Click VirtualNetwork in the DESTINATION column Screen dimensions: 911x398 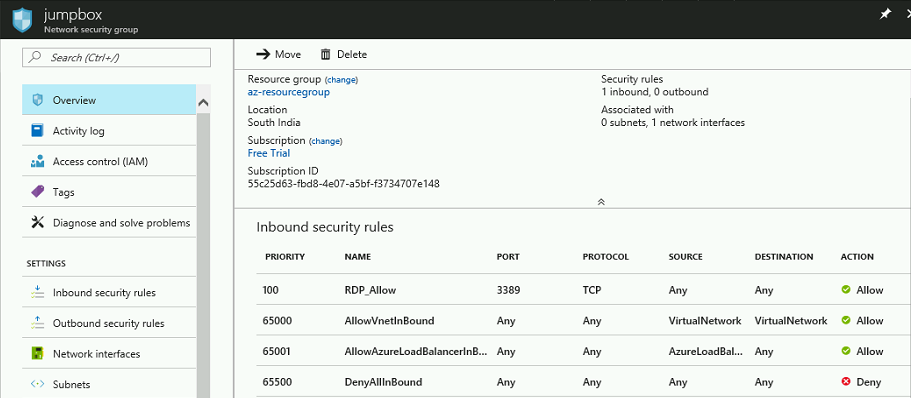coord(791,321)
